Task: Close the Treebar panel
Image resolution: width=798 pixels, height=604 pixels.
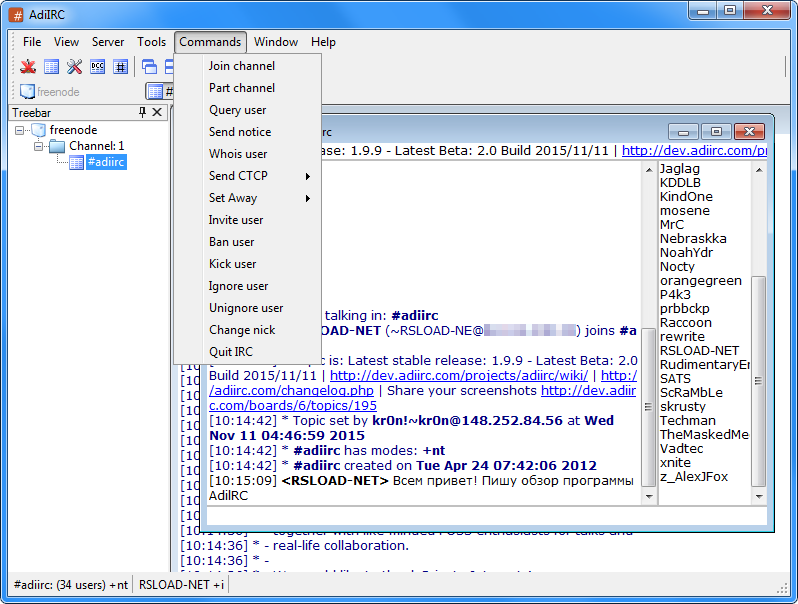Action: [x=157, y=112]
